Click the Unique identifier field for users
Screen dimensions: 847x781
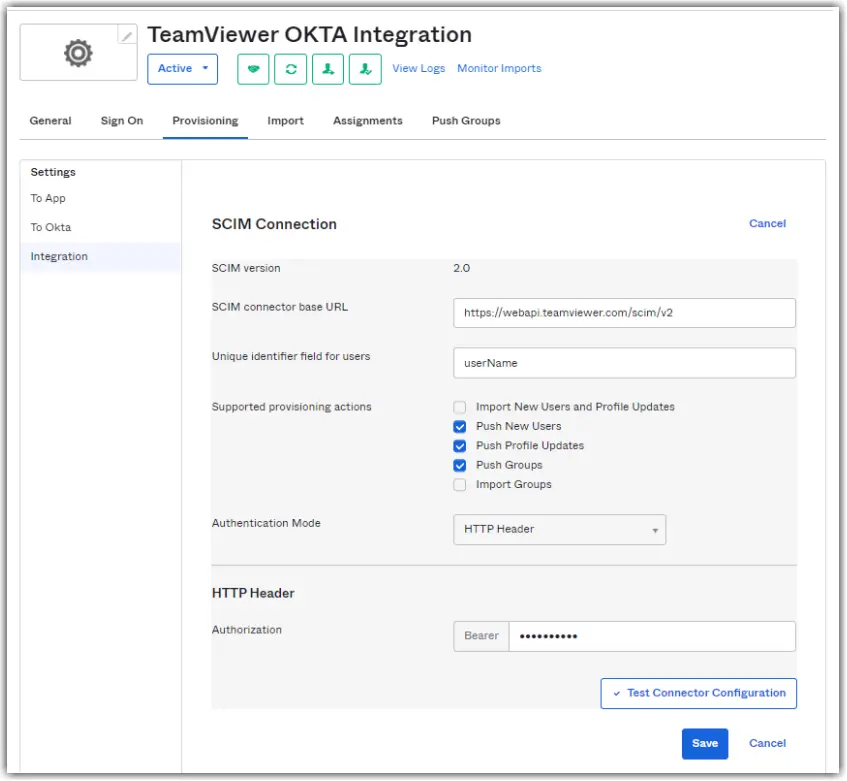624,363
